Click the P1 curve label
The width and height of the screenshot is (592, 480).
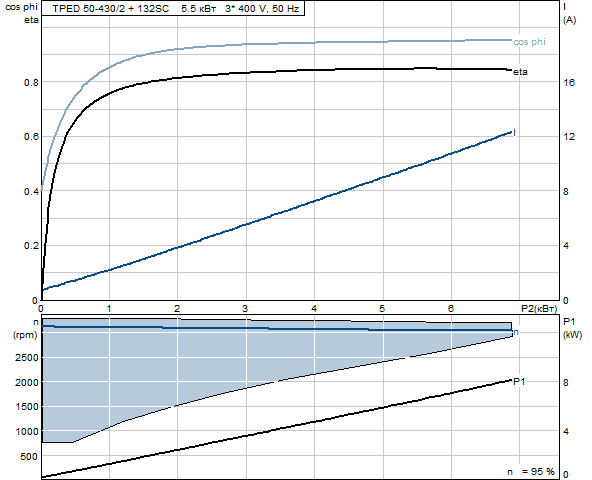point(519,381)
